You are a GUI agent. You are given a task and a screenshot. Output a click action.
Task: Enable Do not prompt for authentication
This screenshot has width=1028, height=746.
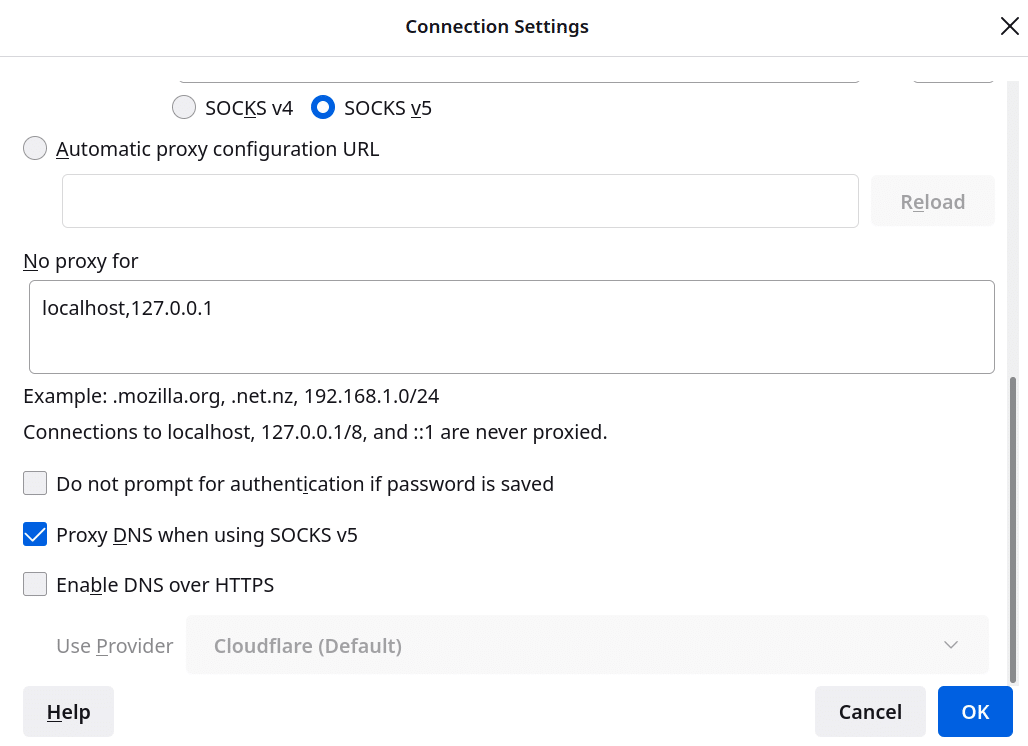click(x=36, y=484)
